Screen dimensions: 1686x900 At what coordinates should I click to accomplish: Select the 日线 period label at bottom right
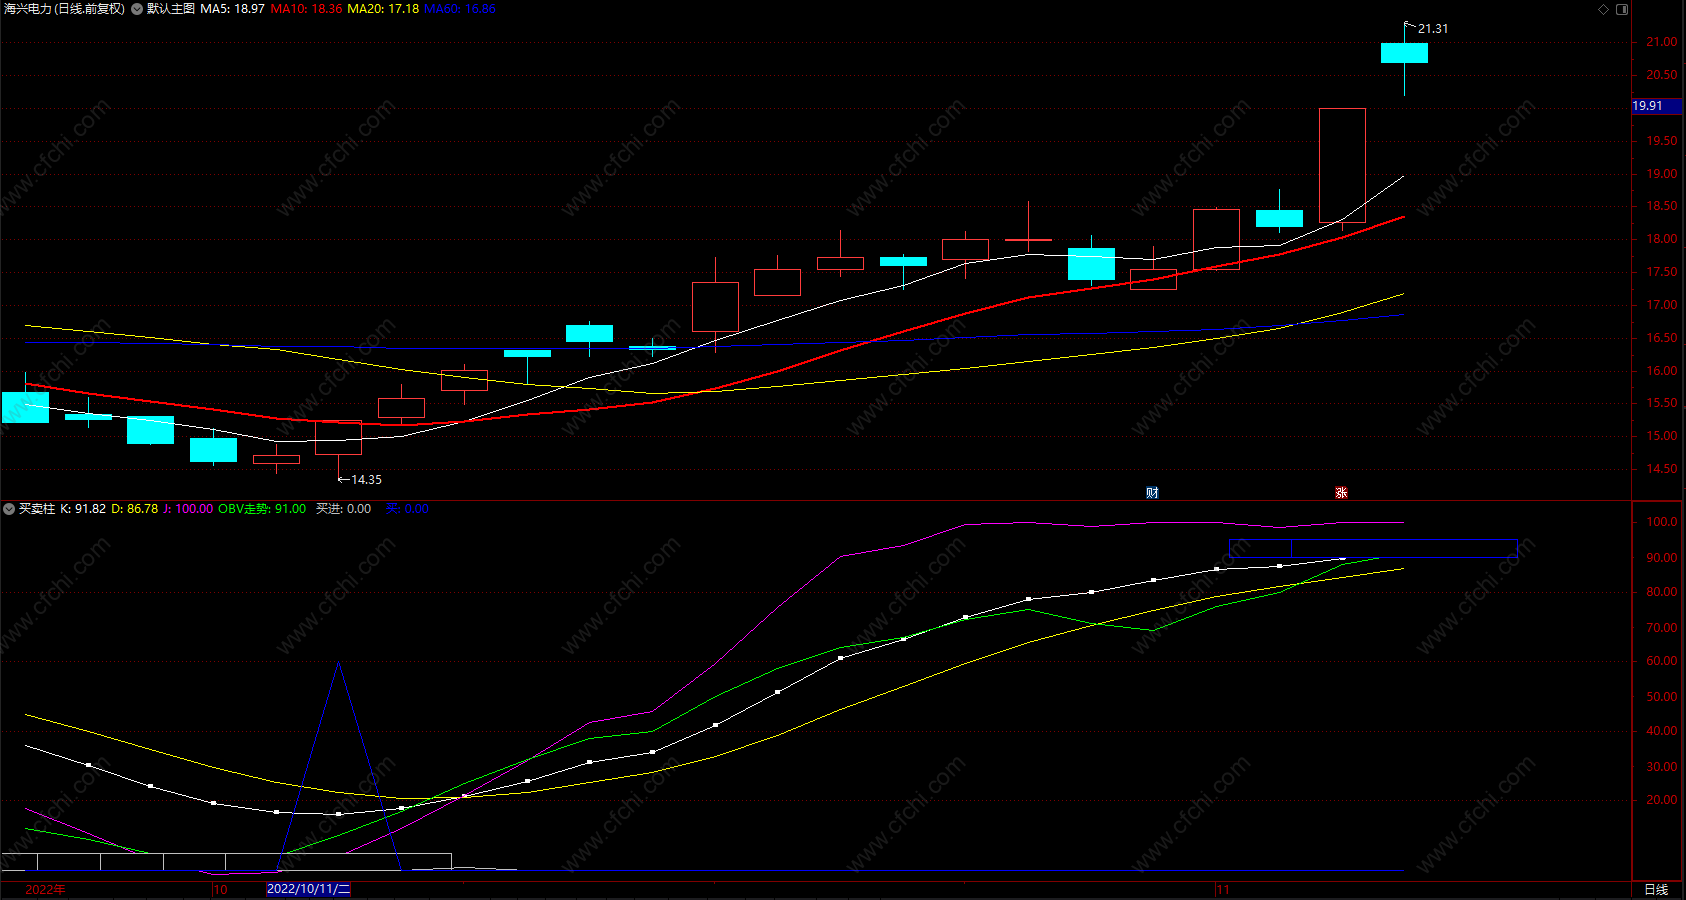point(1656,889)
